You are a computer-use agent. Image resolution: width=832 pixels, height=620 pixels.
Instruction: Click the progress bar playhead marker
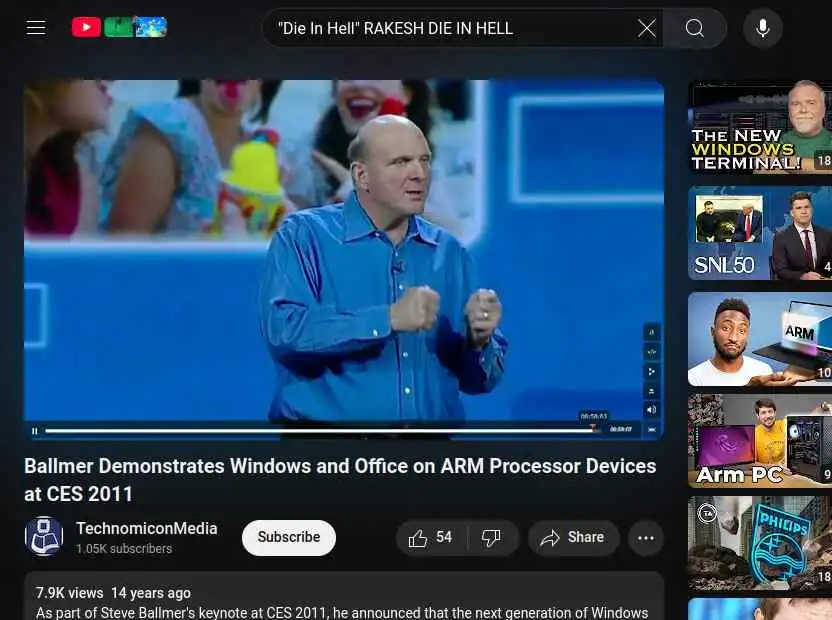[x=594, y=429]
